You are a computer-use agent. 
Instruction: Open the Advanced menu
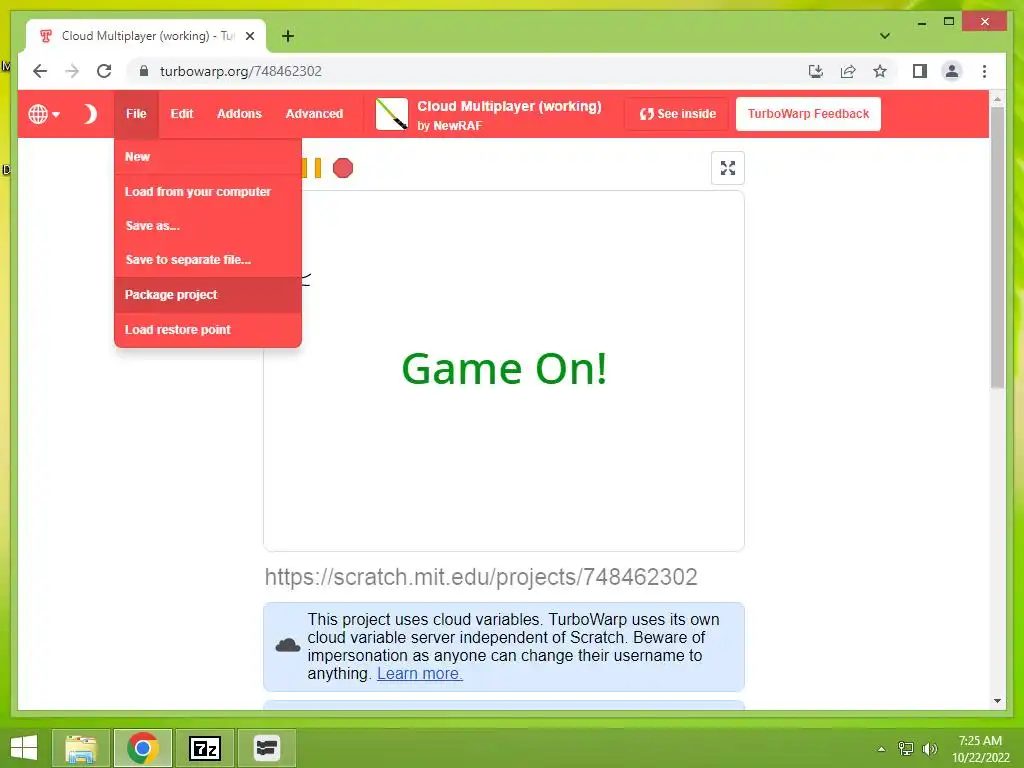(314, 114)
